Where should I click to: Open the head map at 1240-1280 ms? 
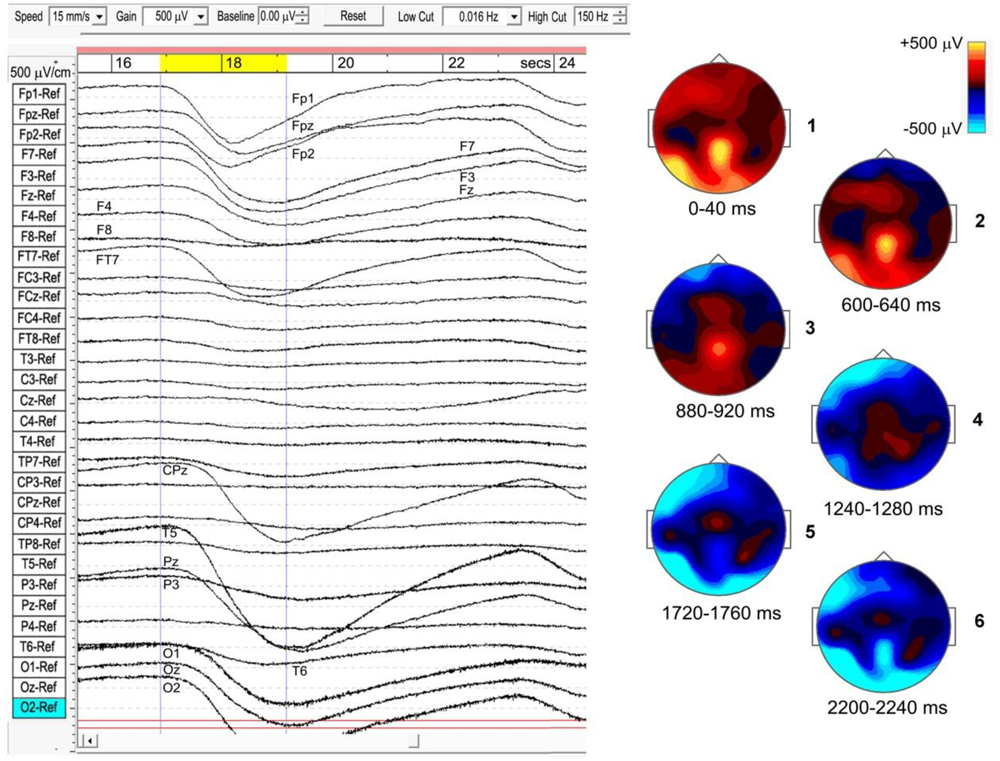pos(881,424)
